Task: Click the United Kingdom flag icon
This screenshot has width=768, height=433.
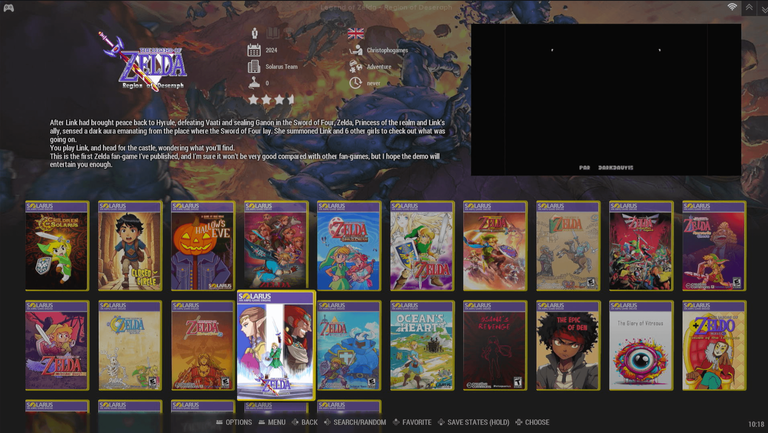Action: [356, 33]
